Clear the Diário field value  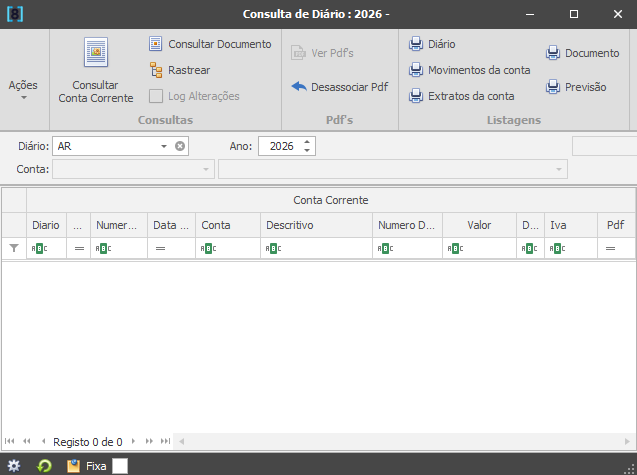pyautogui.click(x=180, y=146)
